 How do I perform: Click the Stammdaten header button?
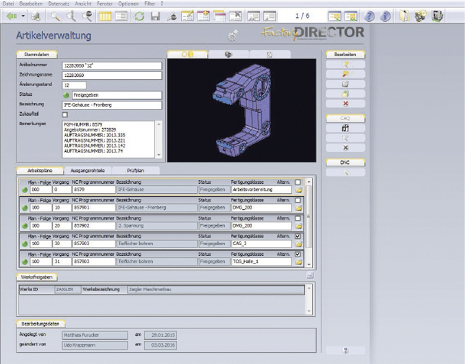point(37,54)
